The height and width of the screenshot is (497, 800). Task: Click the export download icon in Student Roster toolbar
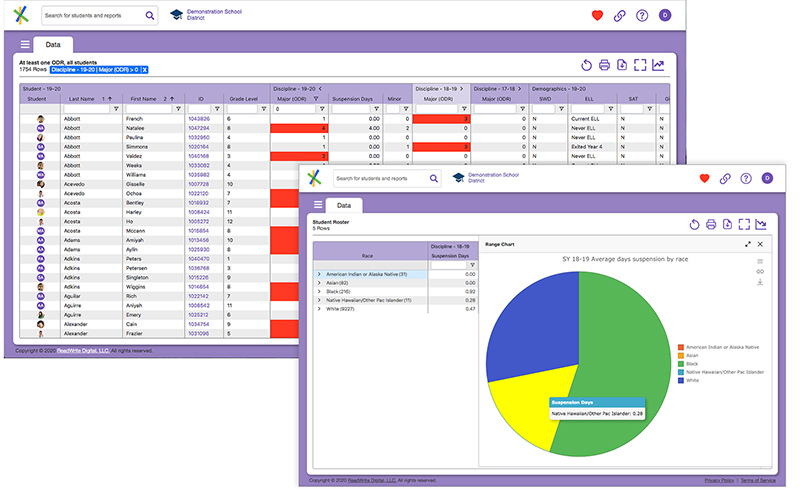click(x=727, y=224)
